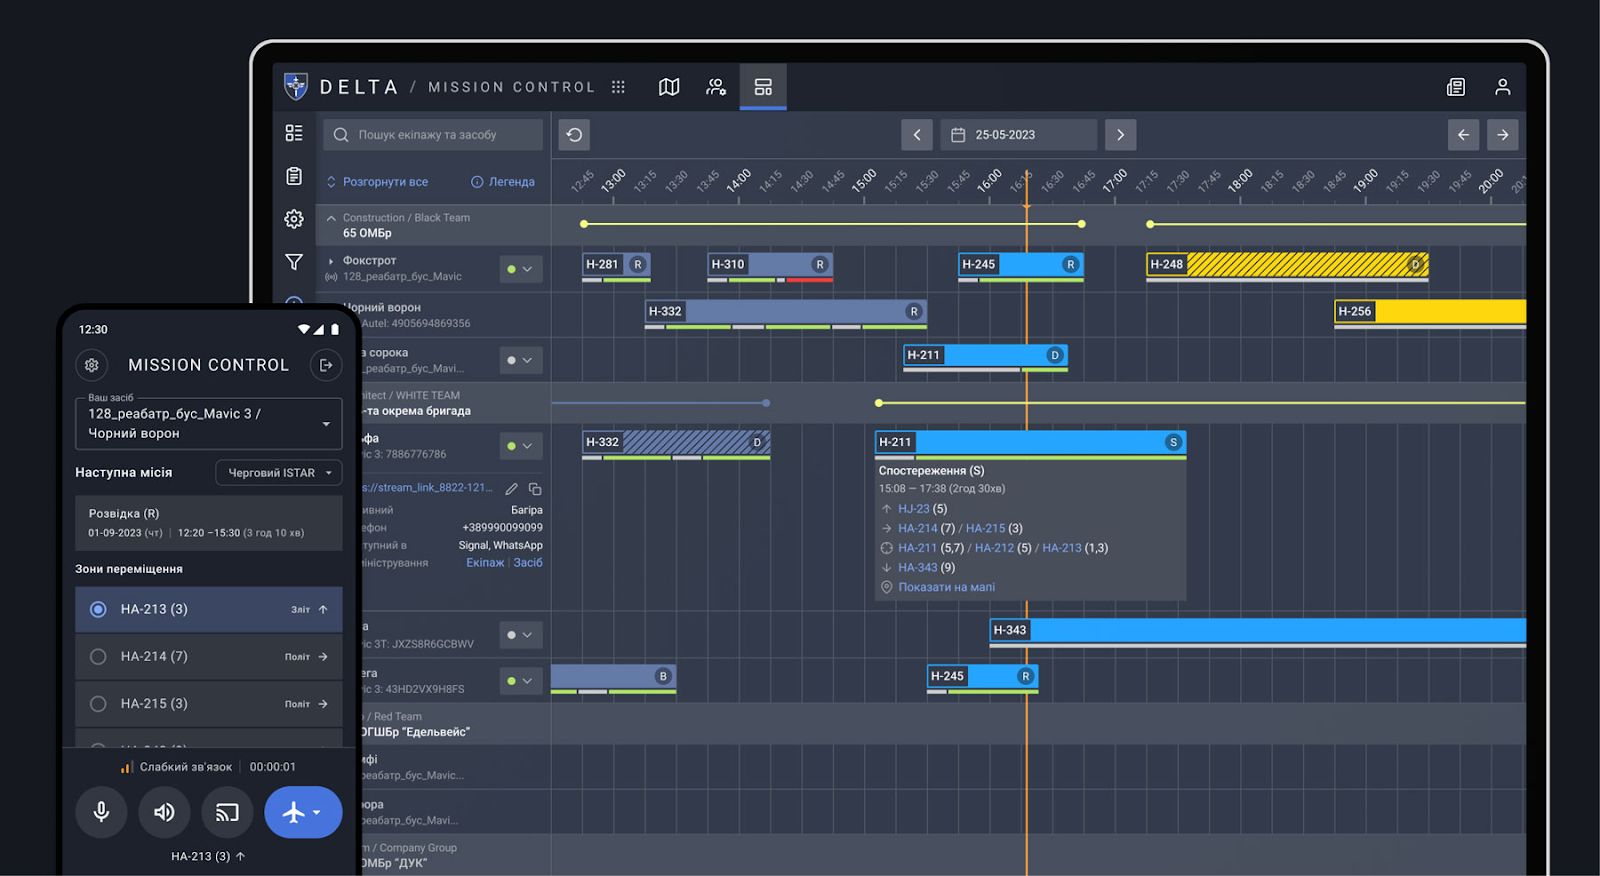Open the Черговий ISTAR dropdown
The width and height of the screenshot is (1600, 876).
[279, 473]
